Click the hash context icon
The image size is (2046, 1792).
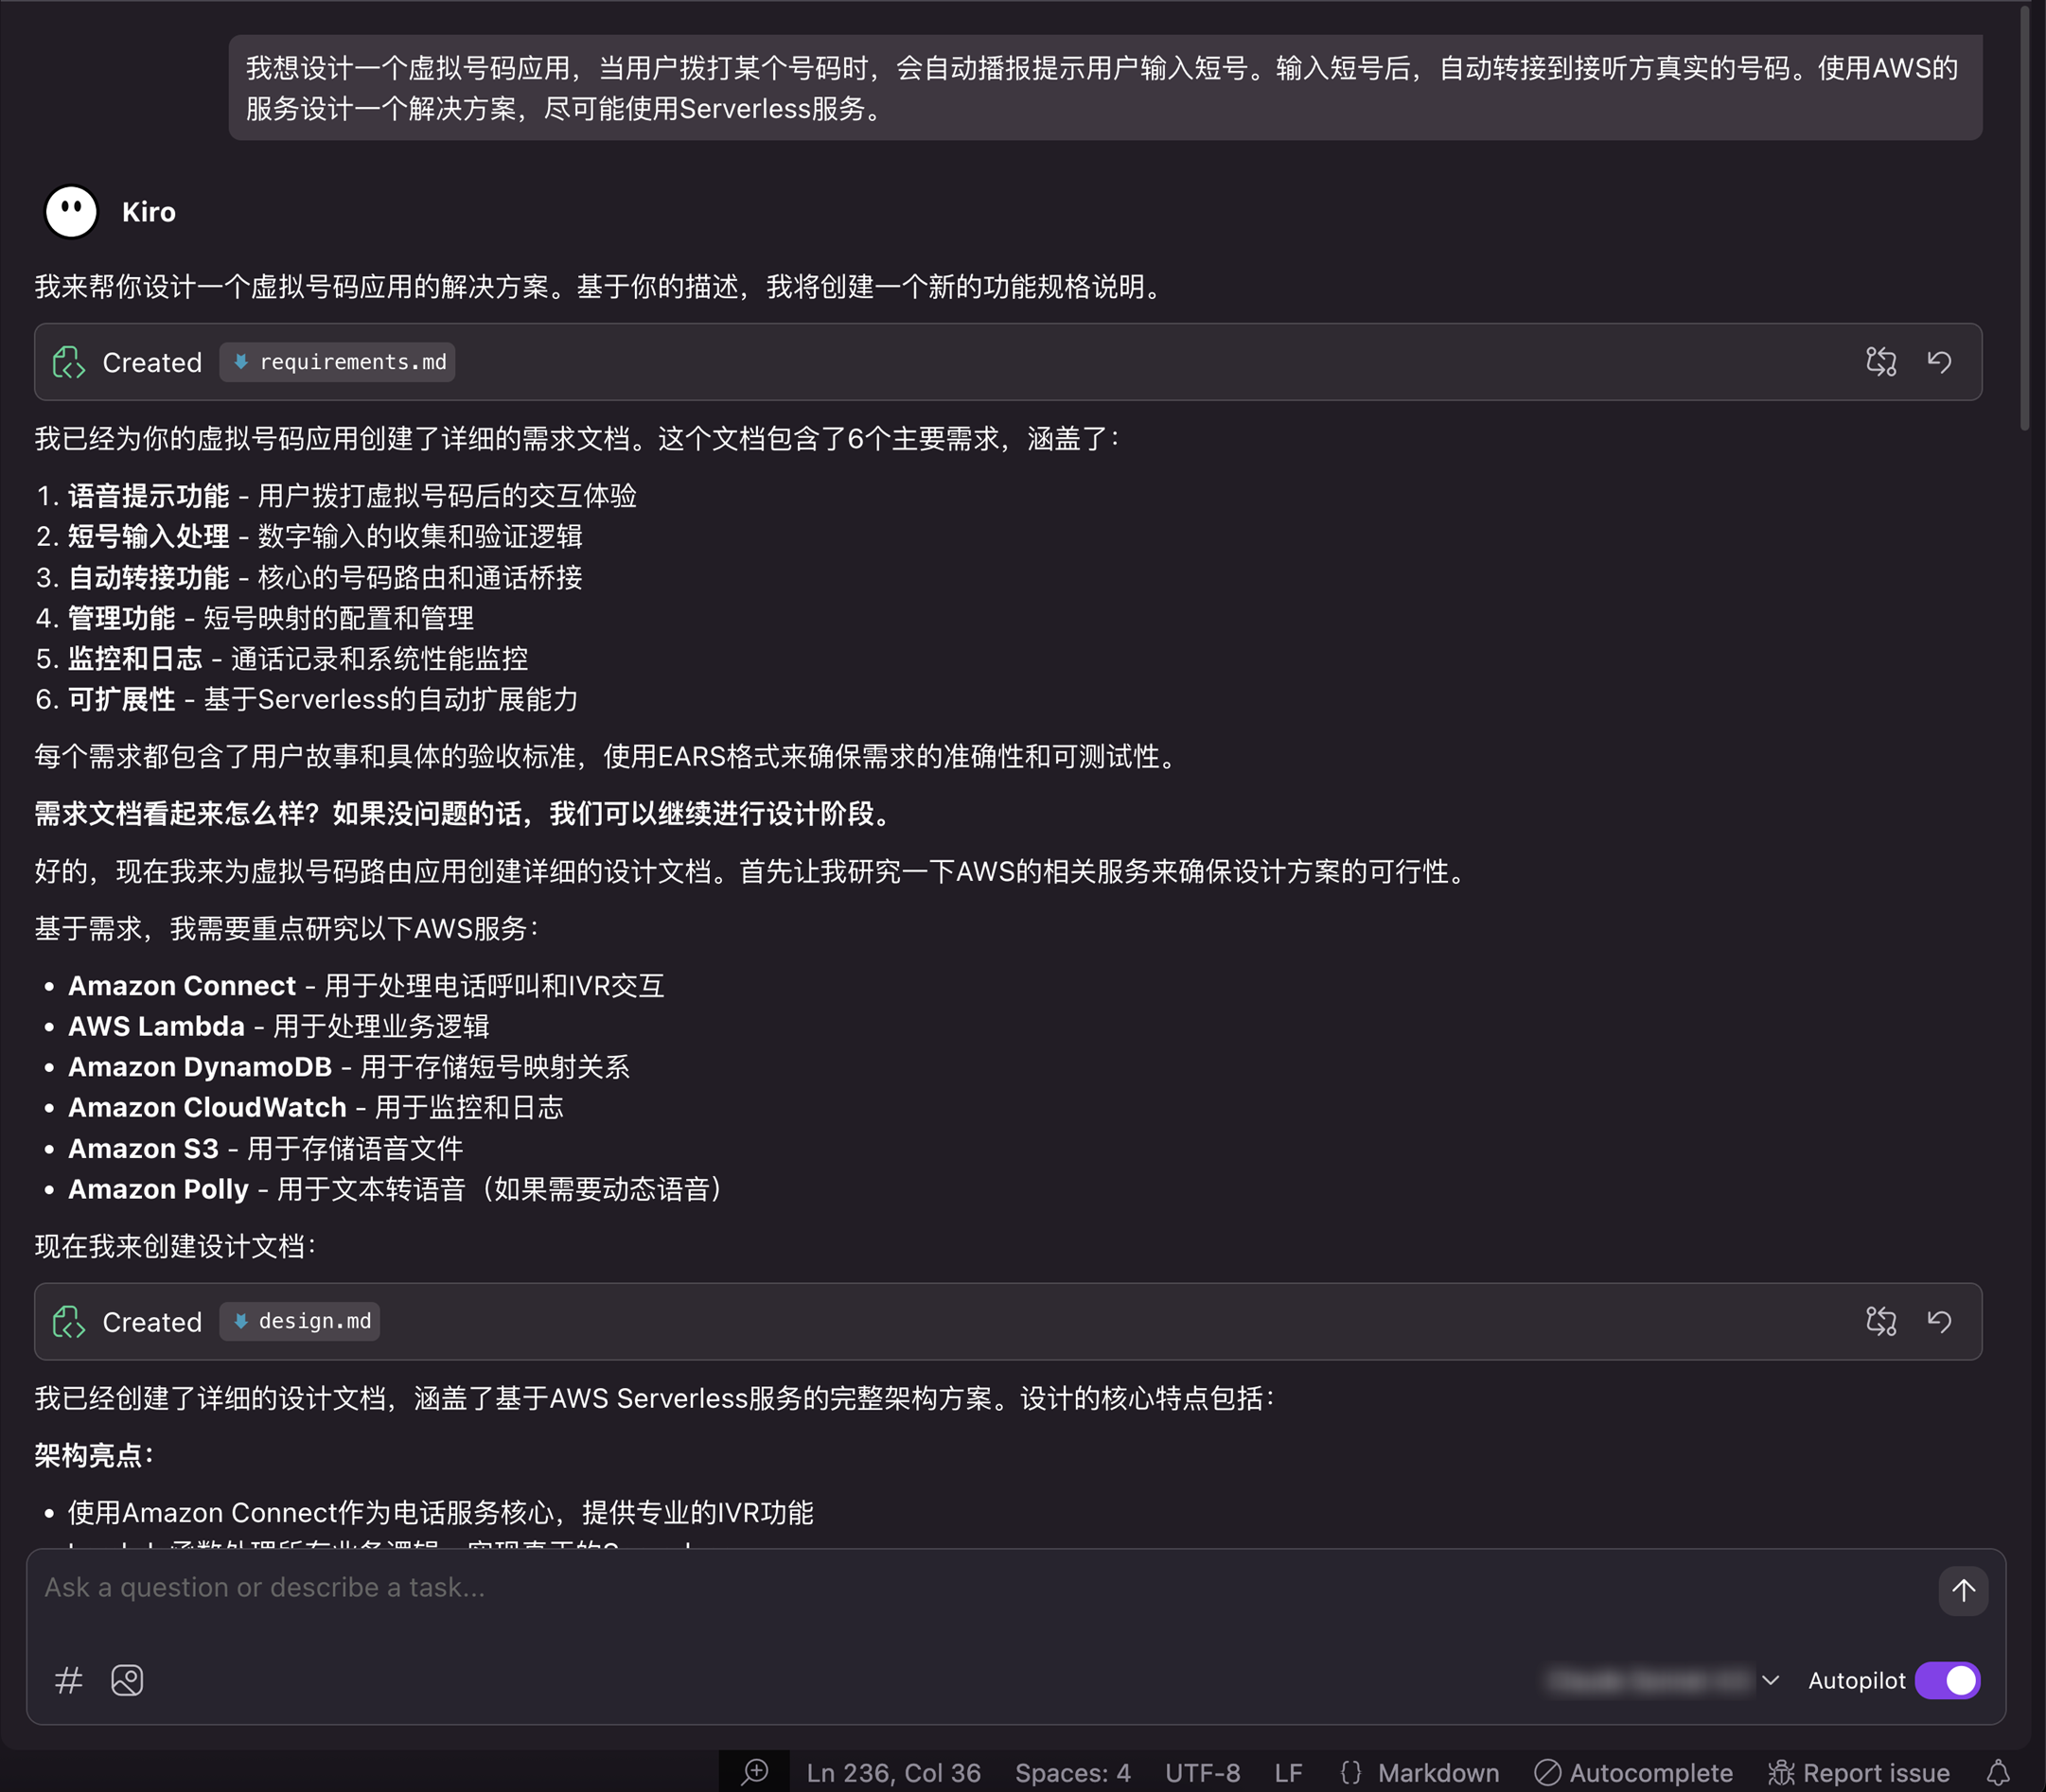(x=68, y=1680)
